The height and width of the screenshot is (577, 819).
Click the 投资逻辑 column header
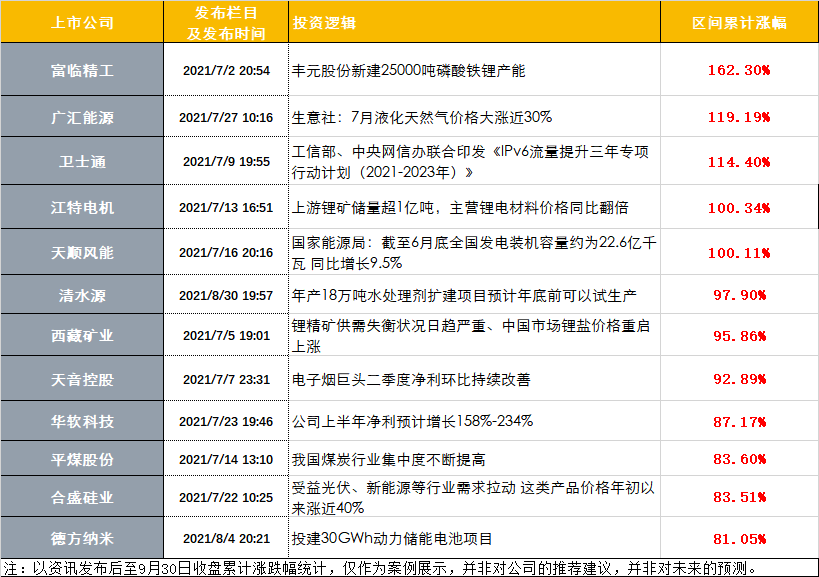coord(474,22)
